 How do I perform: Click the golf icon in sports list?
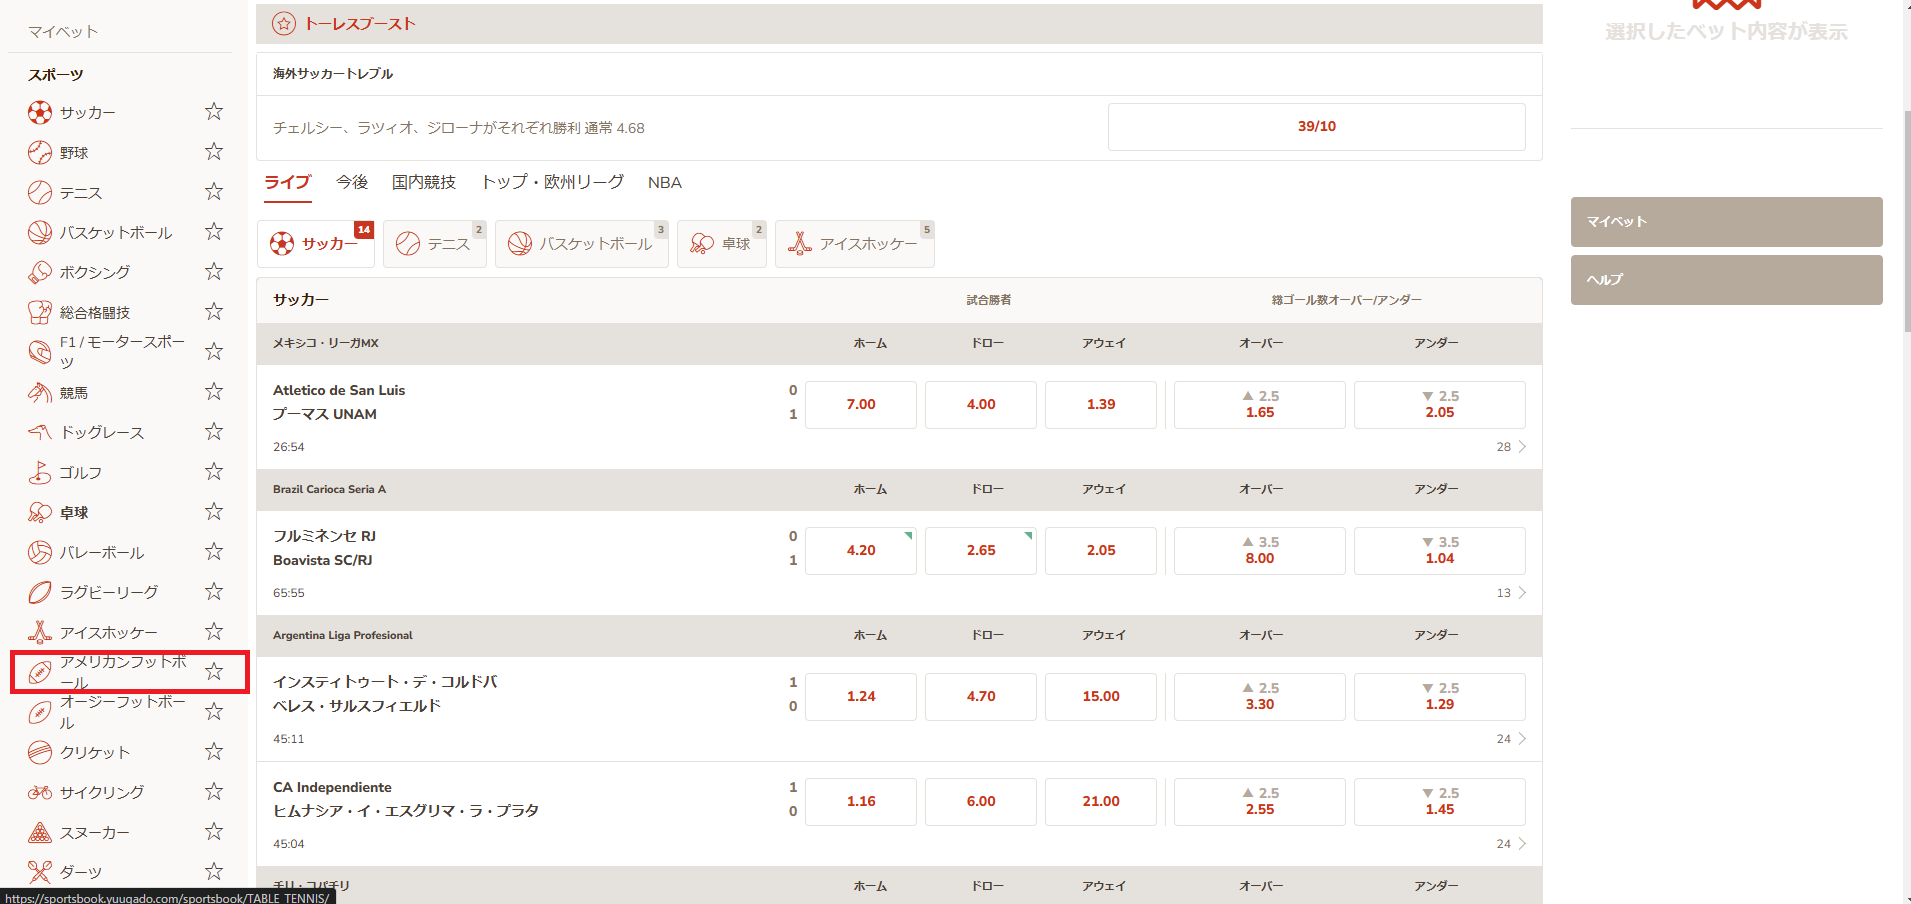40,473
